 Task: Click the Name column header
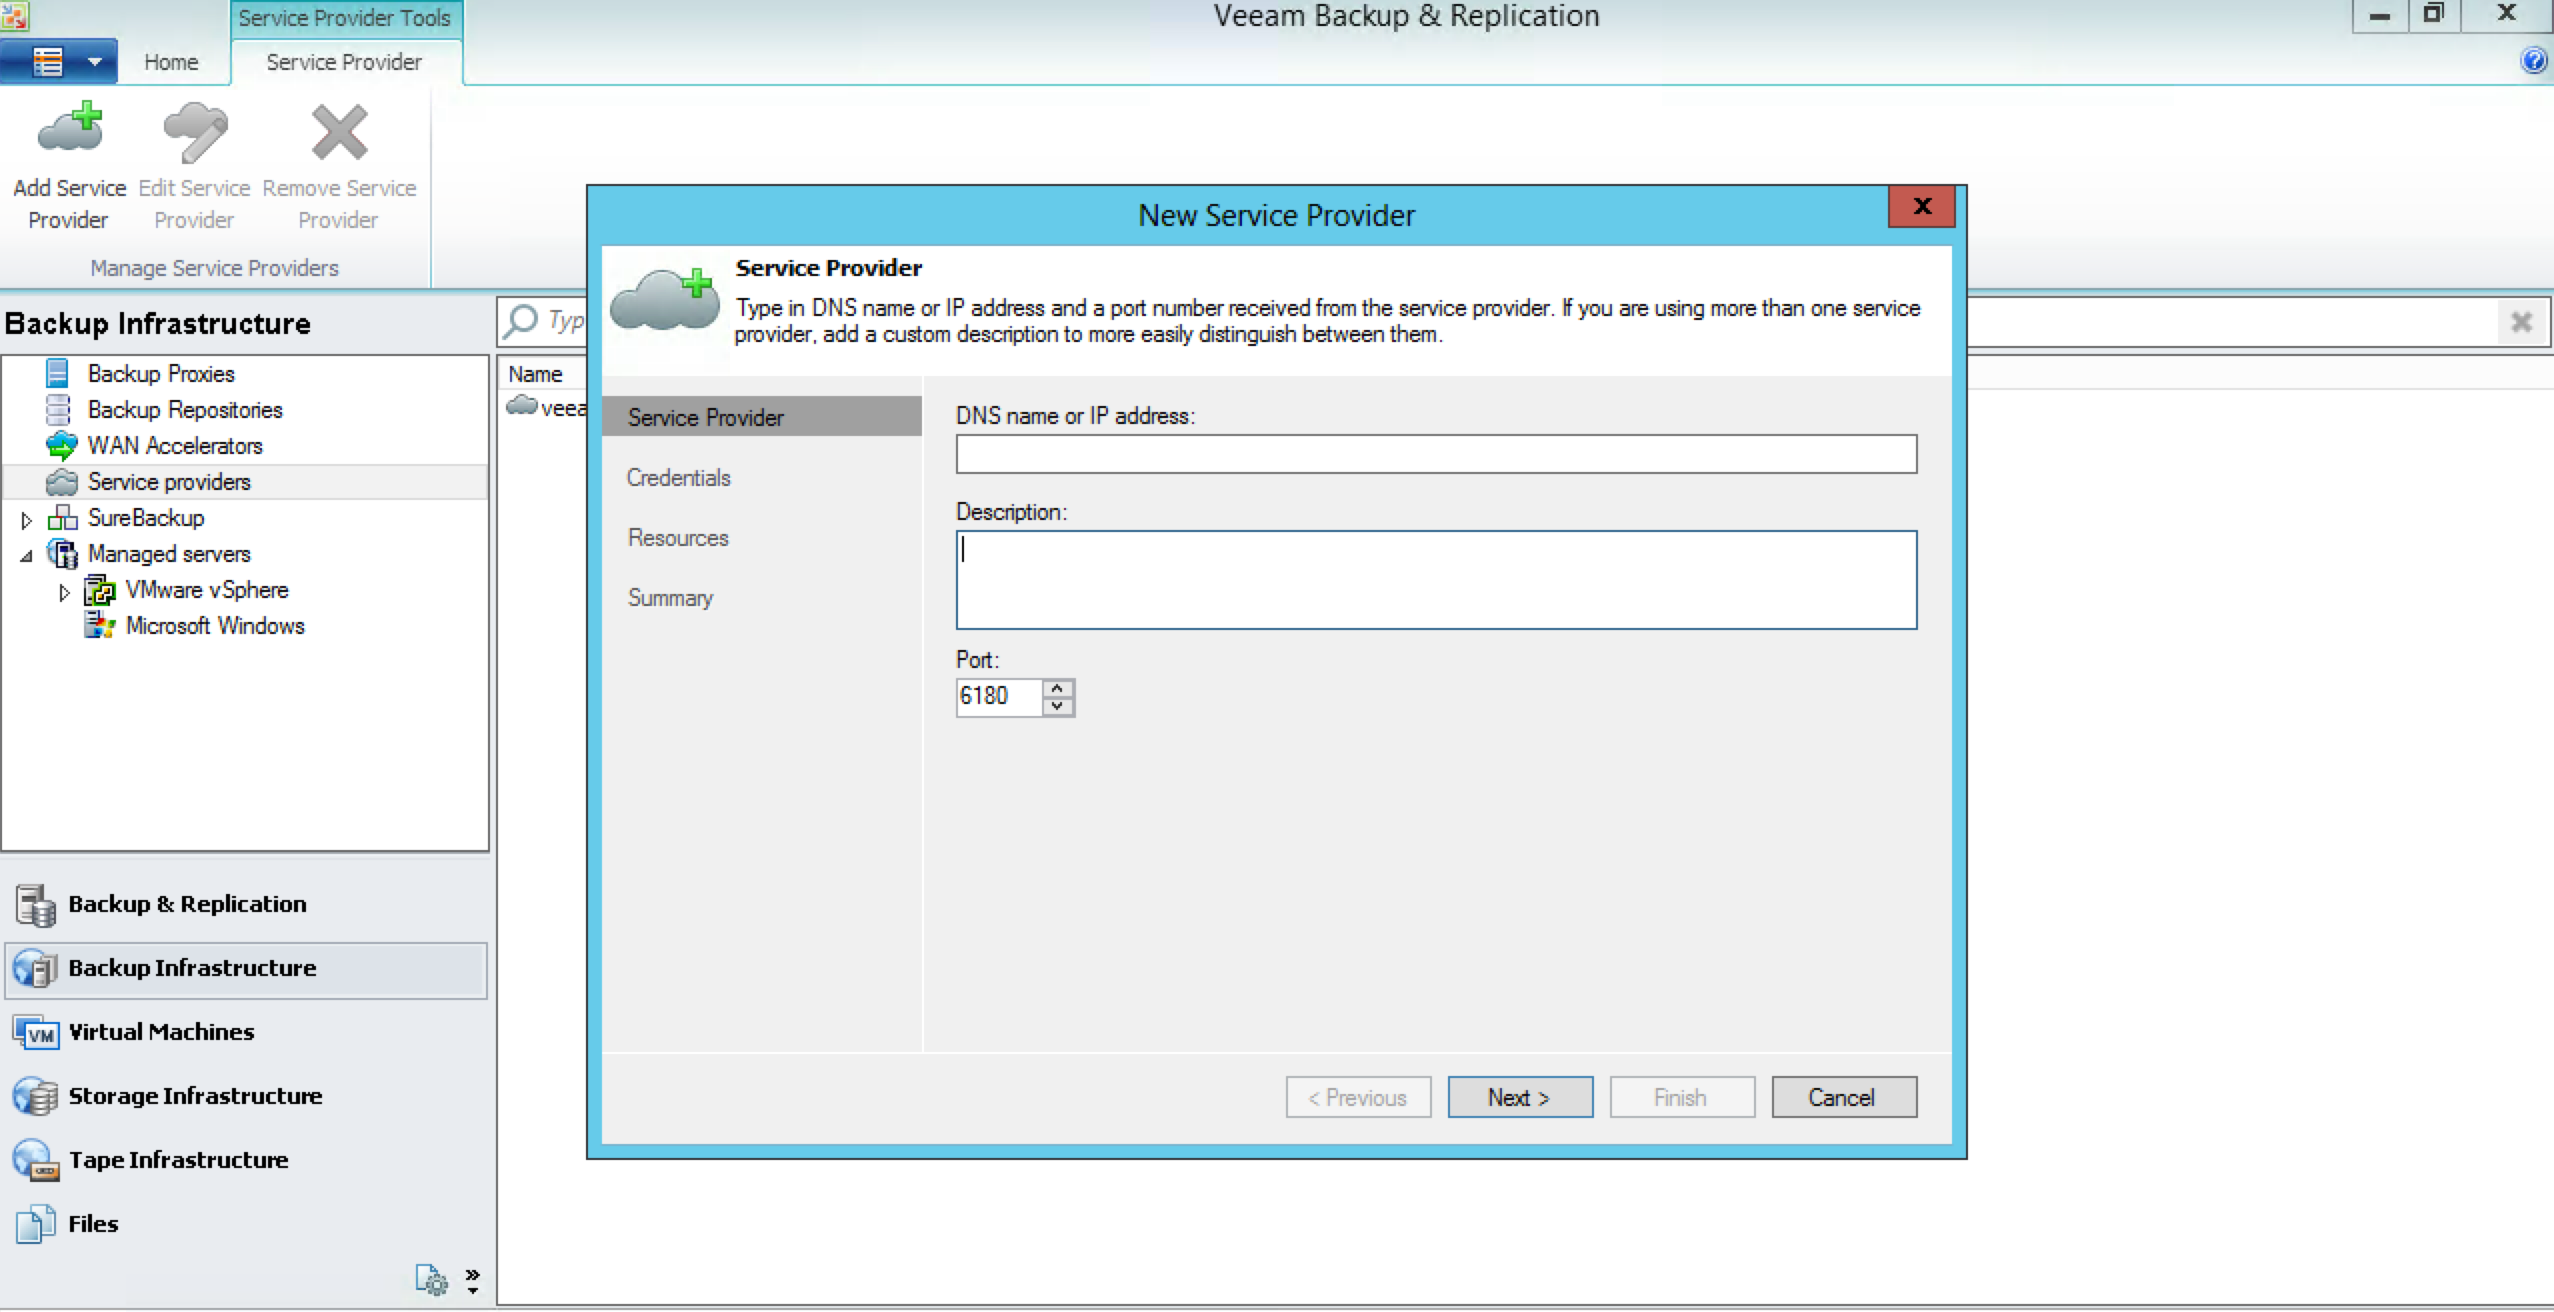coord(535,374)
